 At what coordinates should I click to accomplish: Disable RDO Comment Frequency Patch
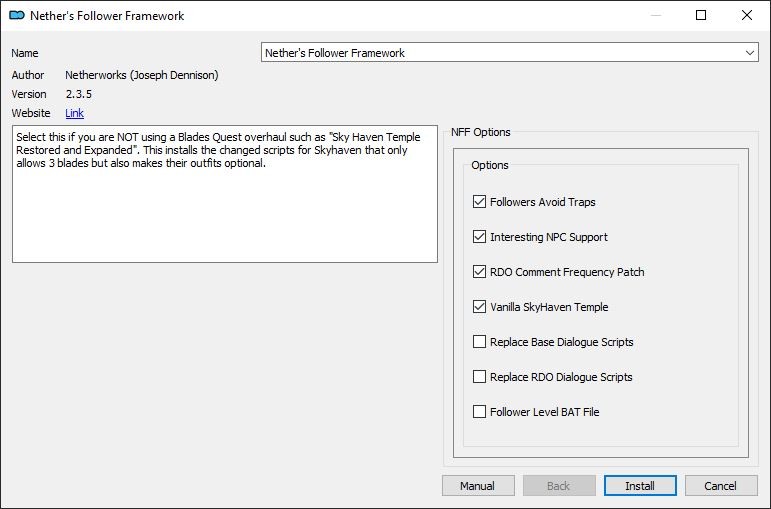(479, 271)
